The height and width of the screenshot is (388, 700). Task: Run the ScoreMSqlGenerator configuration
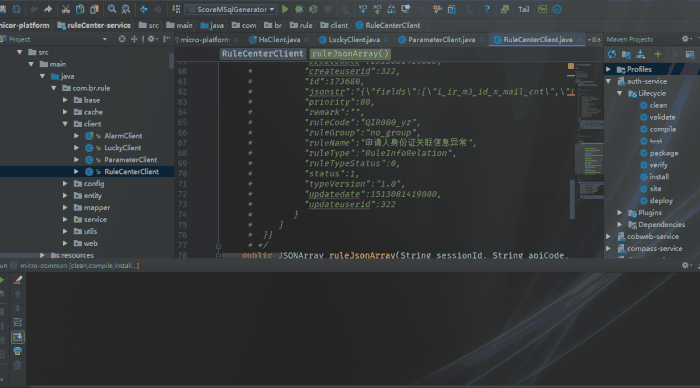tap(285, 9)
